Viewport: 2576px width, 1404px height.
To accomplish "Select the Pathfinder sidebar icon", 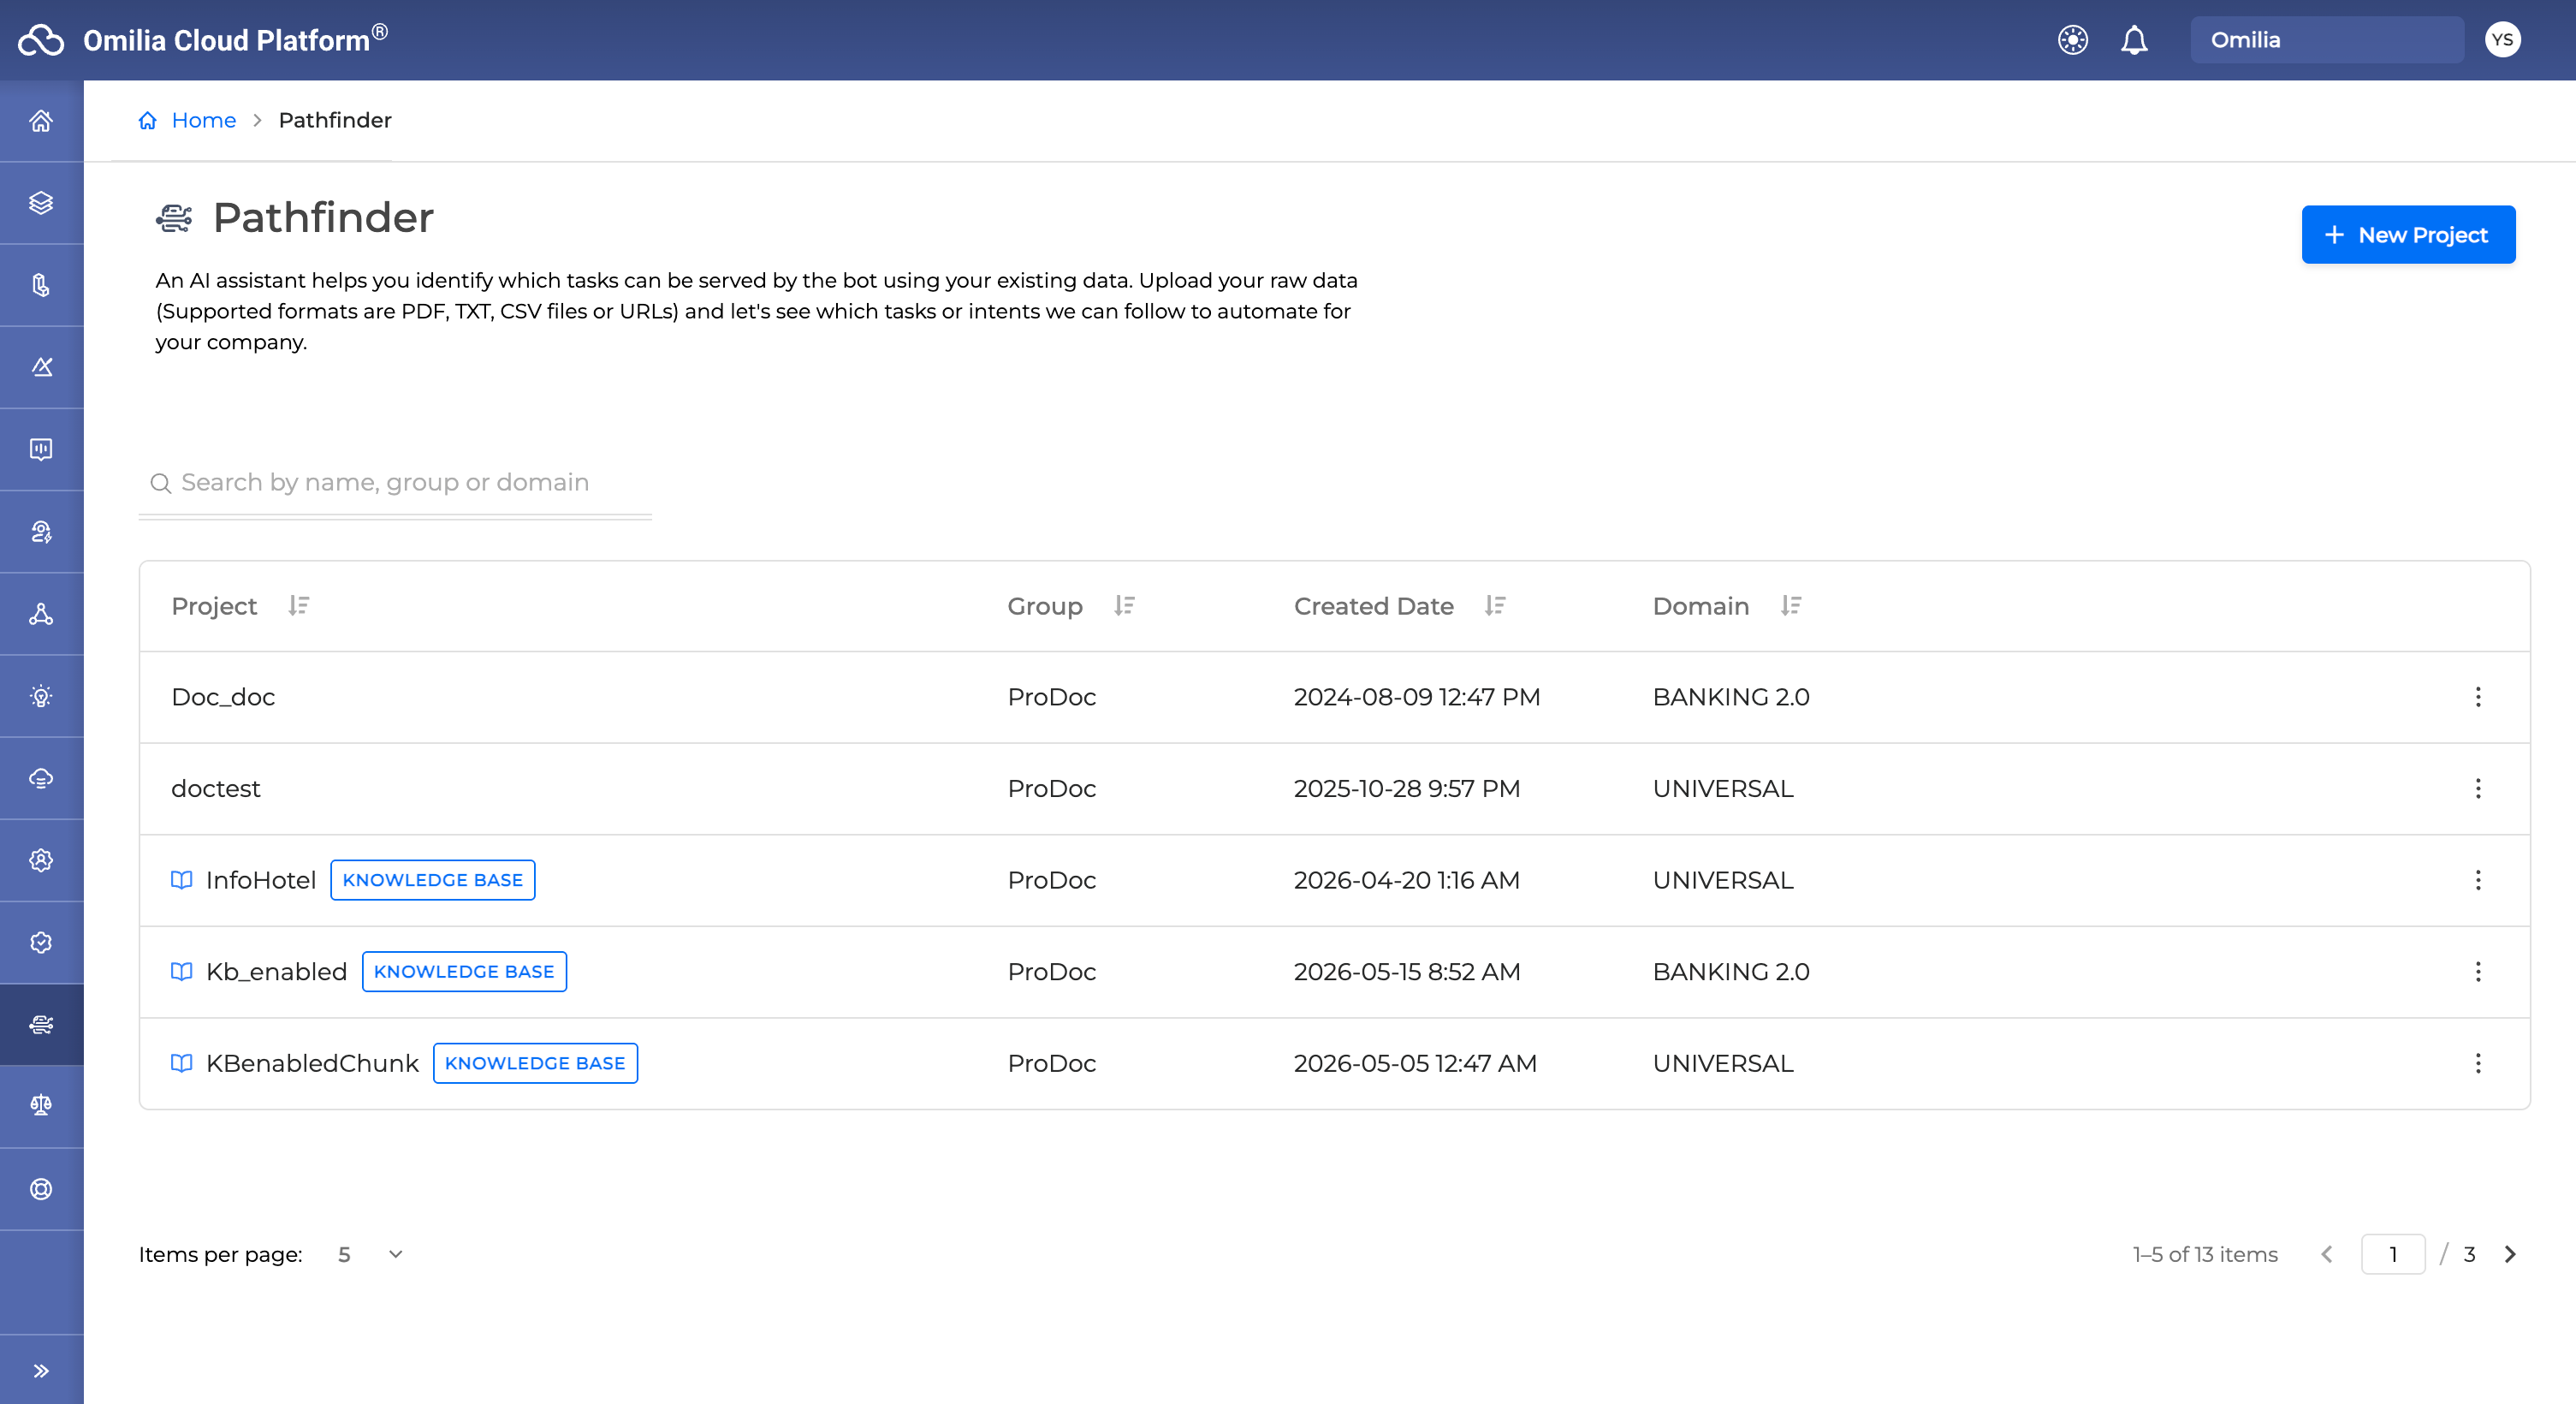I will click(41, 1024).
